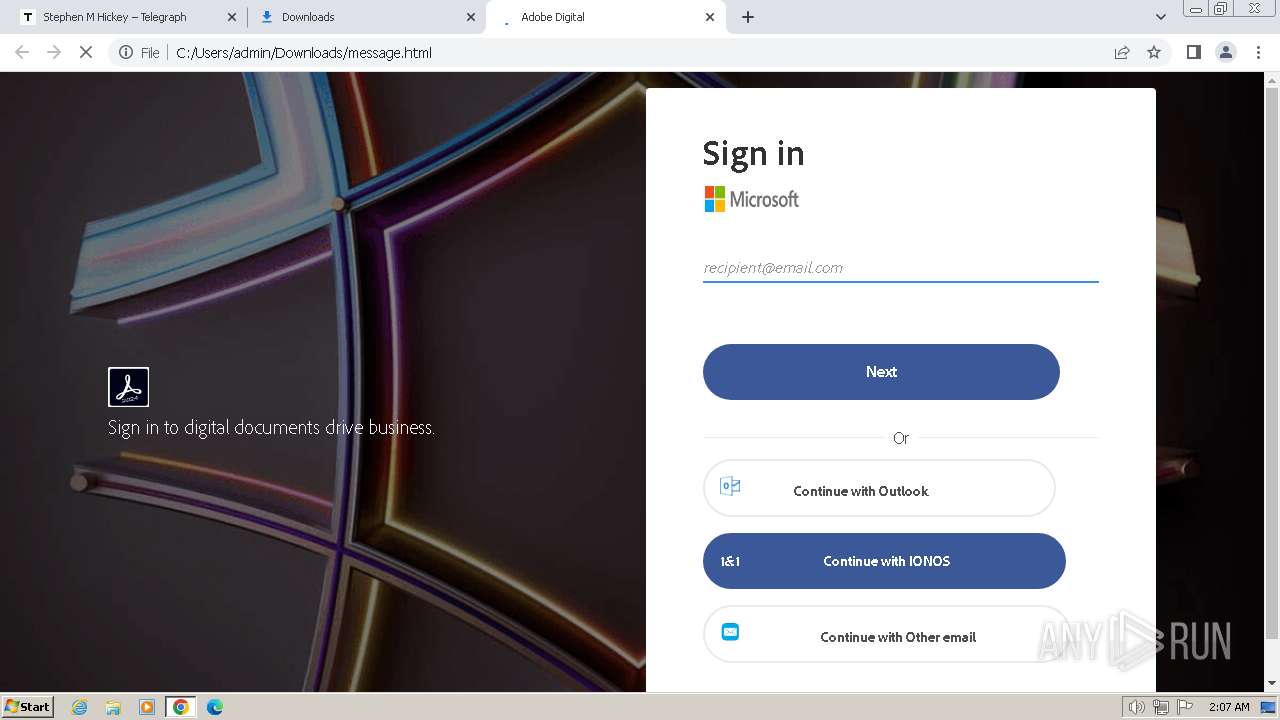Screen dimensions: 1280x720
Task: Click the address bar URL
Action: [x=304, y=52]
